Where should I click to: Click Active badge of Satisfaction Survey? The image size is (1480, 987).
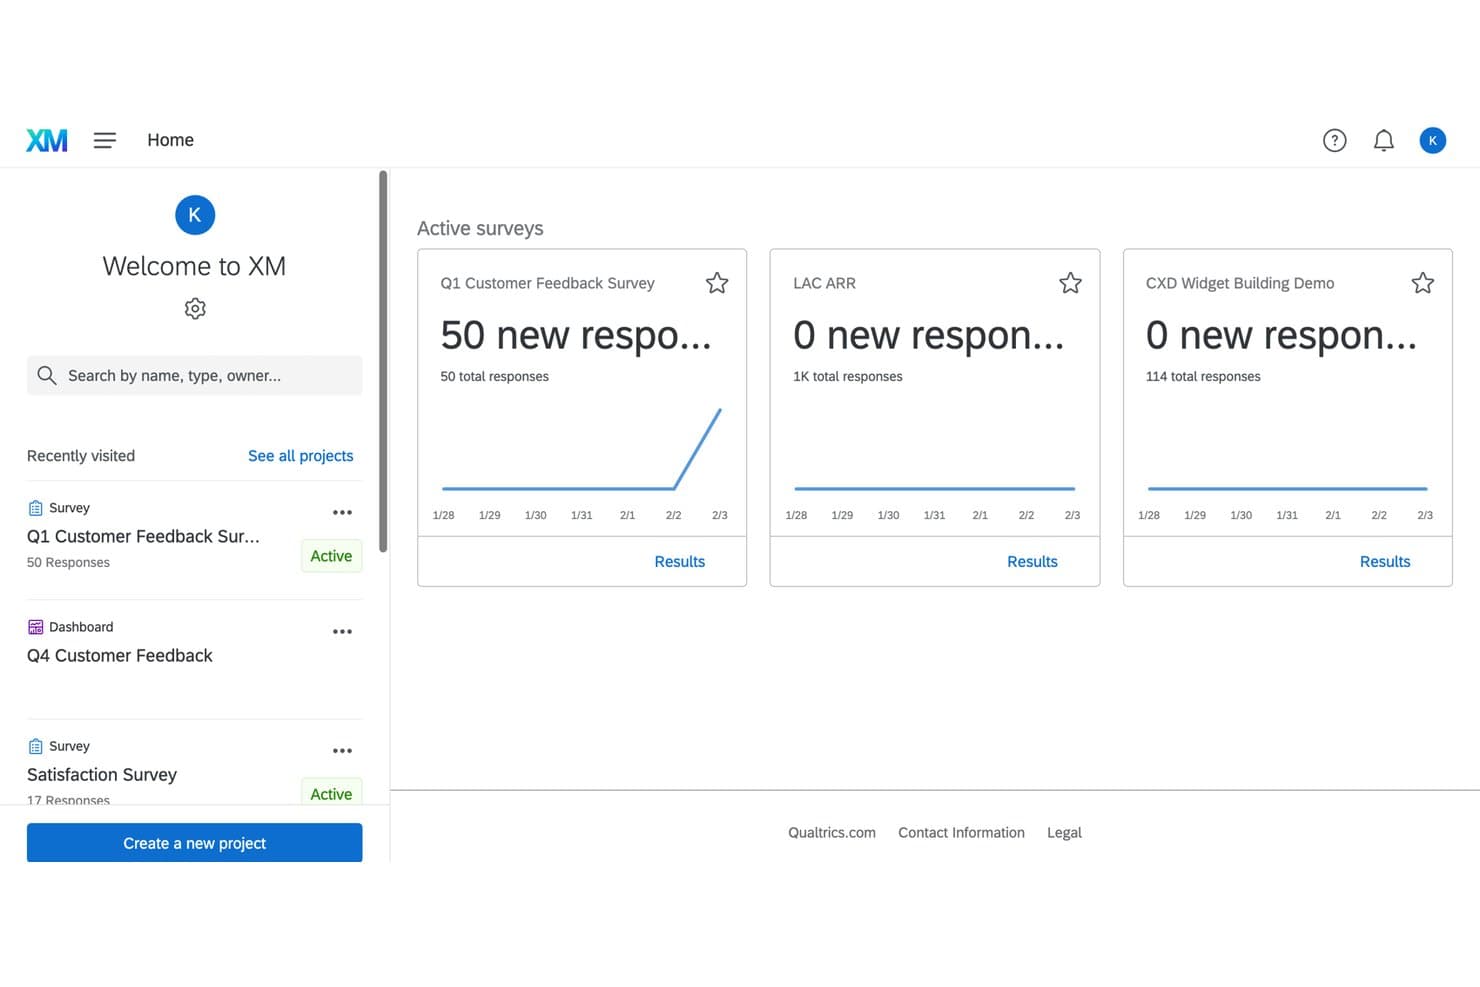coord(331,792)
